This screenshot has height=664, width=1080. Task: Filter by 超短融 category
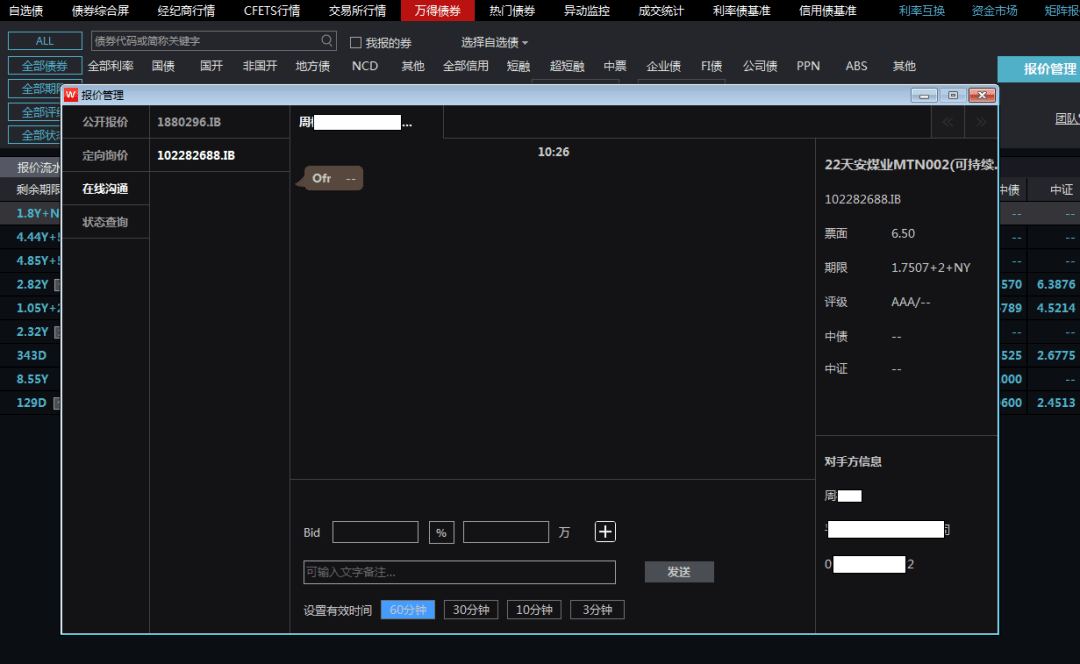coord(567,66)
